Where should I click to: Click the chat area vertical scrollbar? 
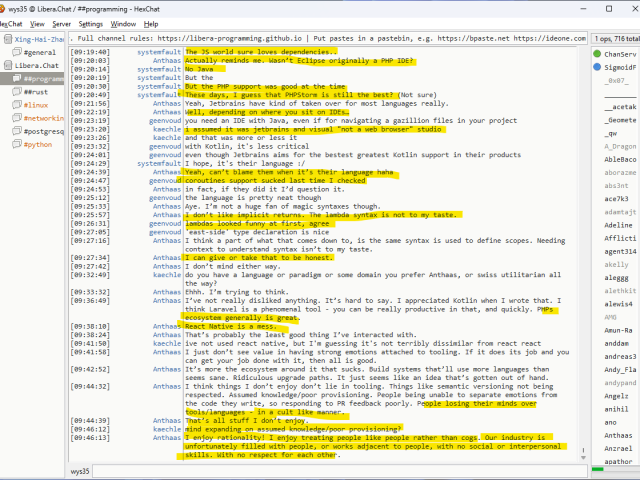tap(582, 250)
